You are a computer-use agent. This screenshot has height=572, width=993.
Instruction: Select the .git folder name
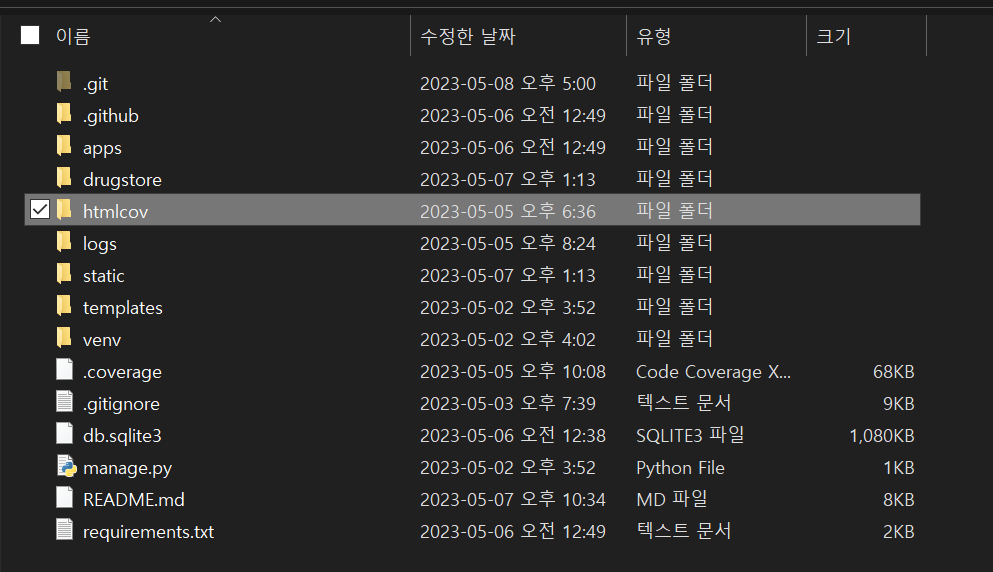coord(96,84)
